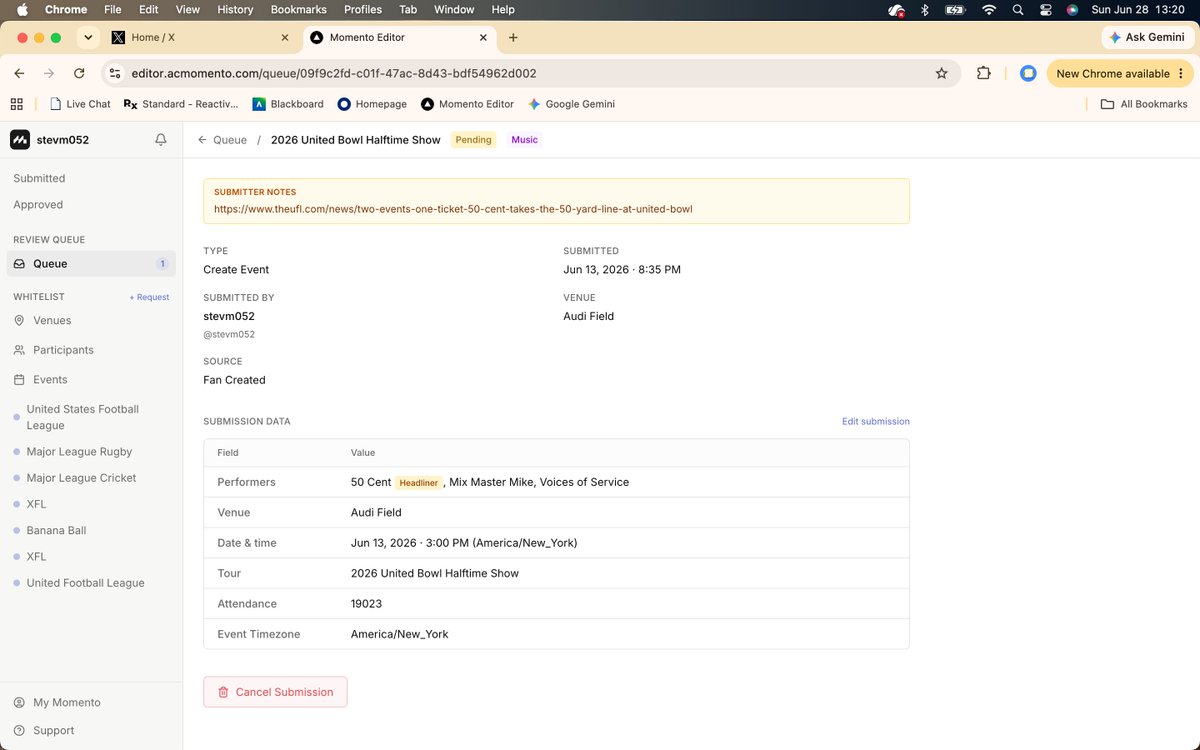View site information icon in address bar
This screenshot has height=750, width=1200.
115,73
